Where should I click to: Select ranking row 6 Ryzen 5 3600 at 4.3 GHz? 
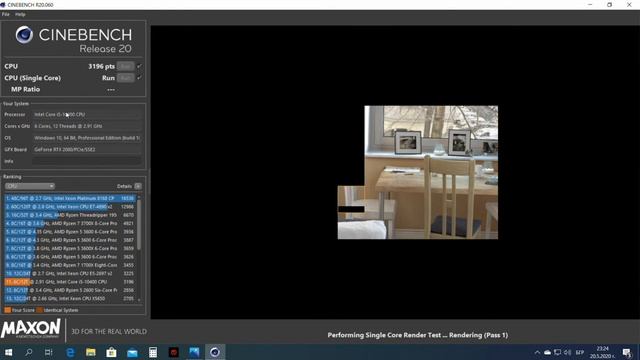[x=70, y=240]
